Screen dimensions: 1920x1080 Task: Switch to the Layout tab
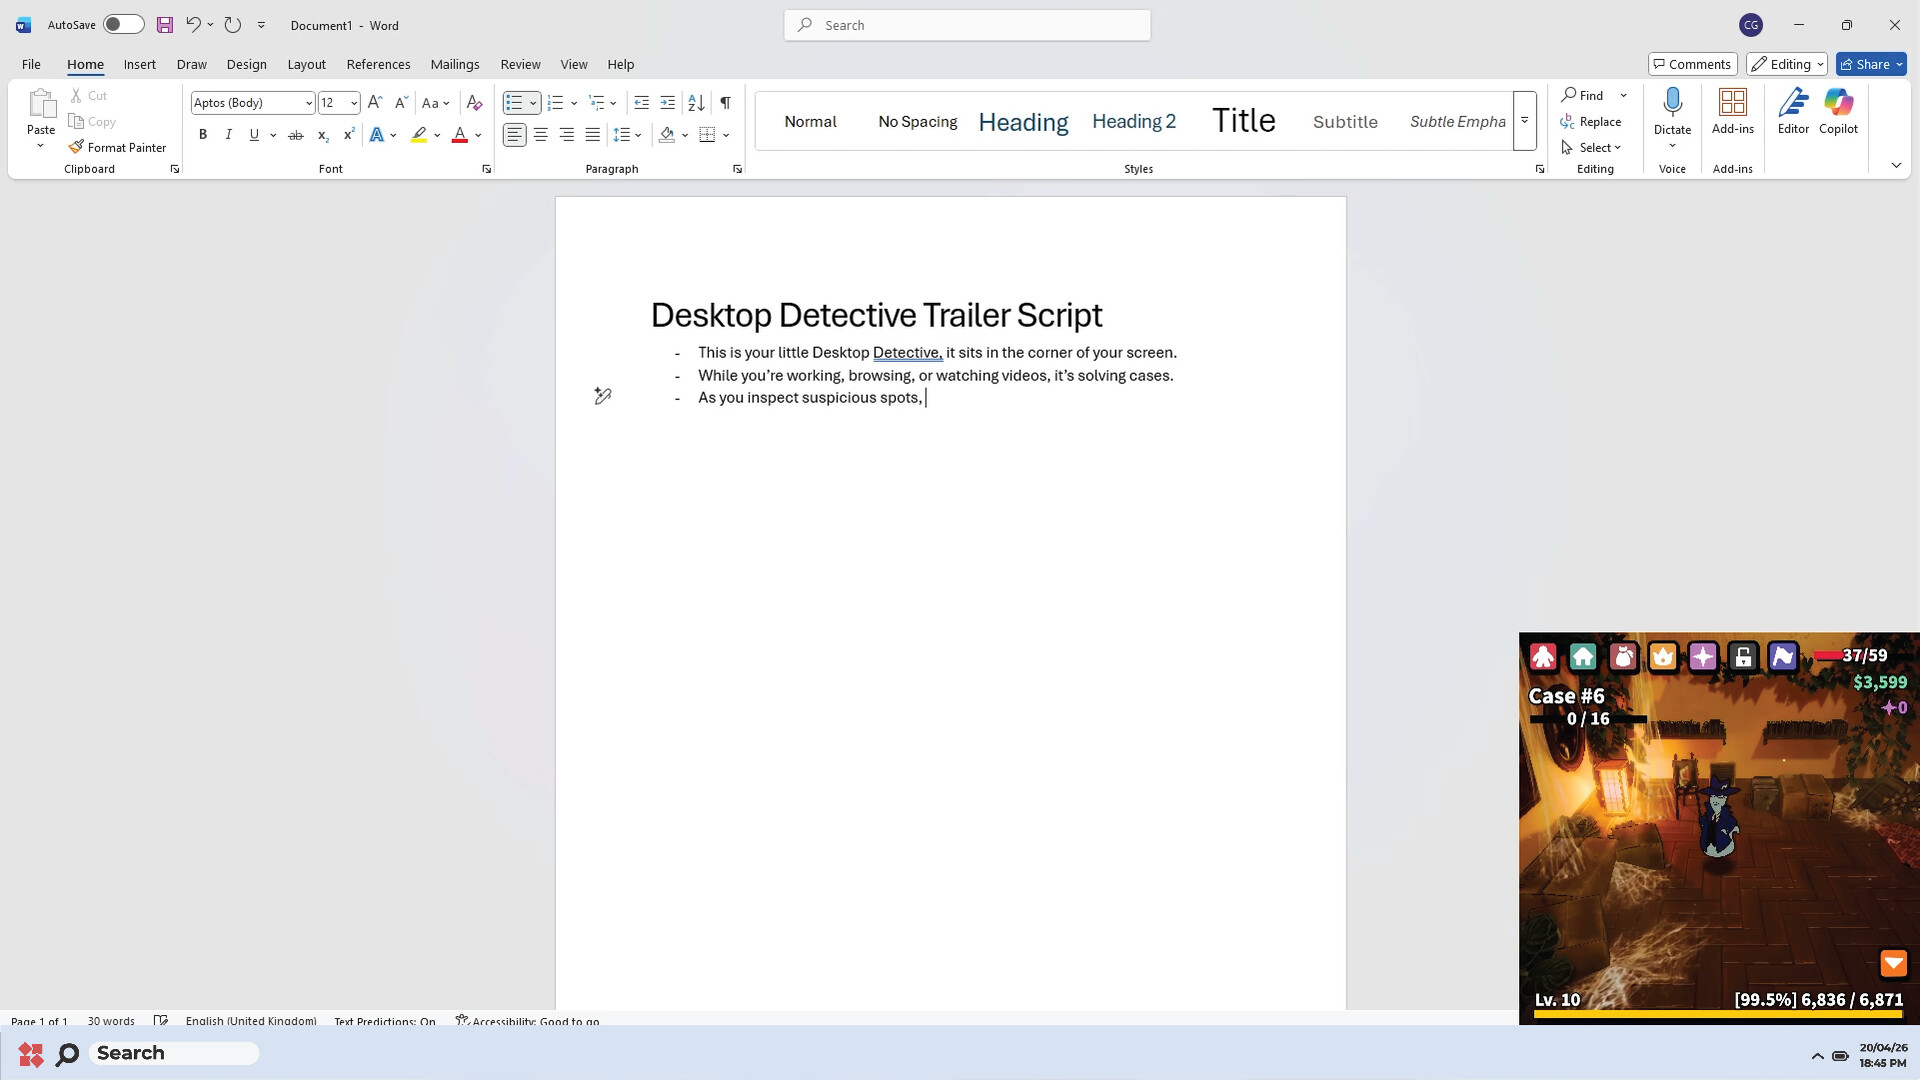(x=306, y=64)
